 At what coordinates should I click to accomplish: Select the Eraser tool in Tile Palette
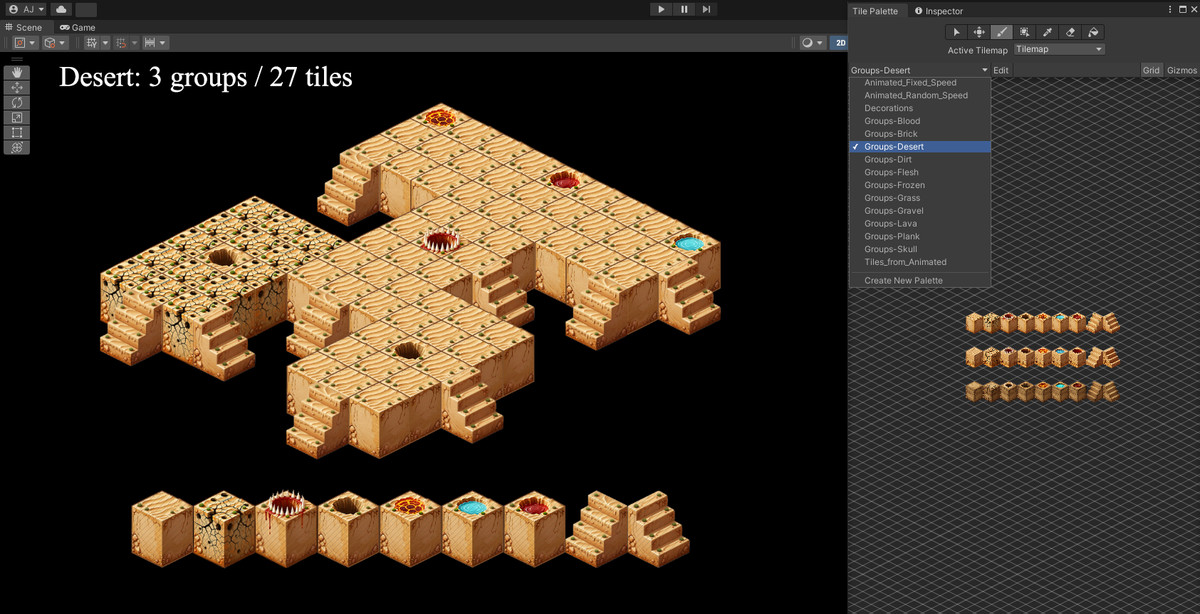[1070, 32]
